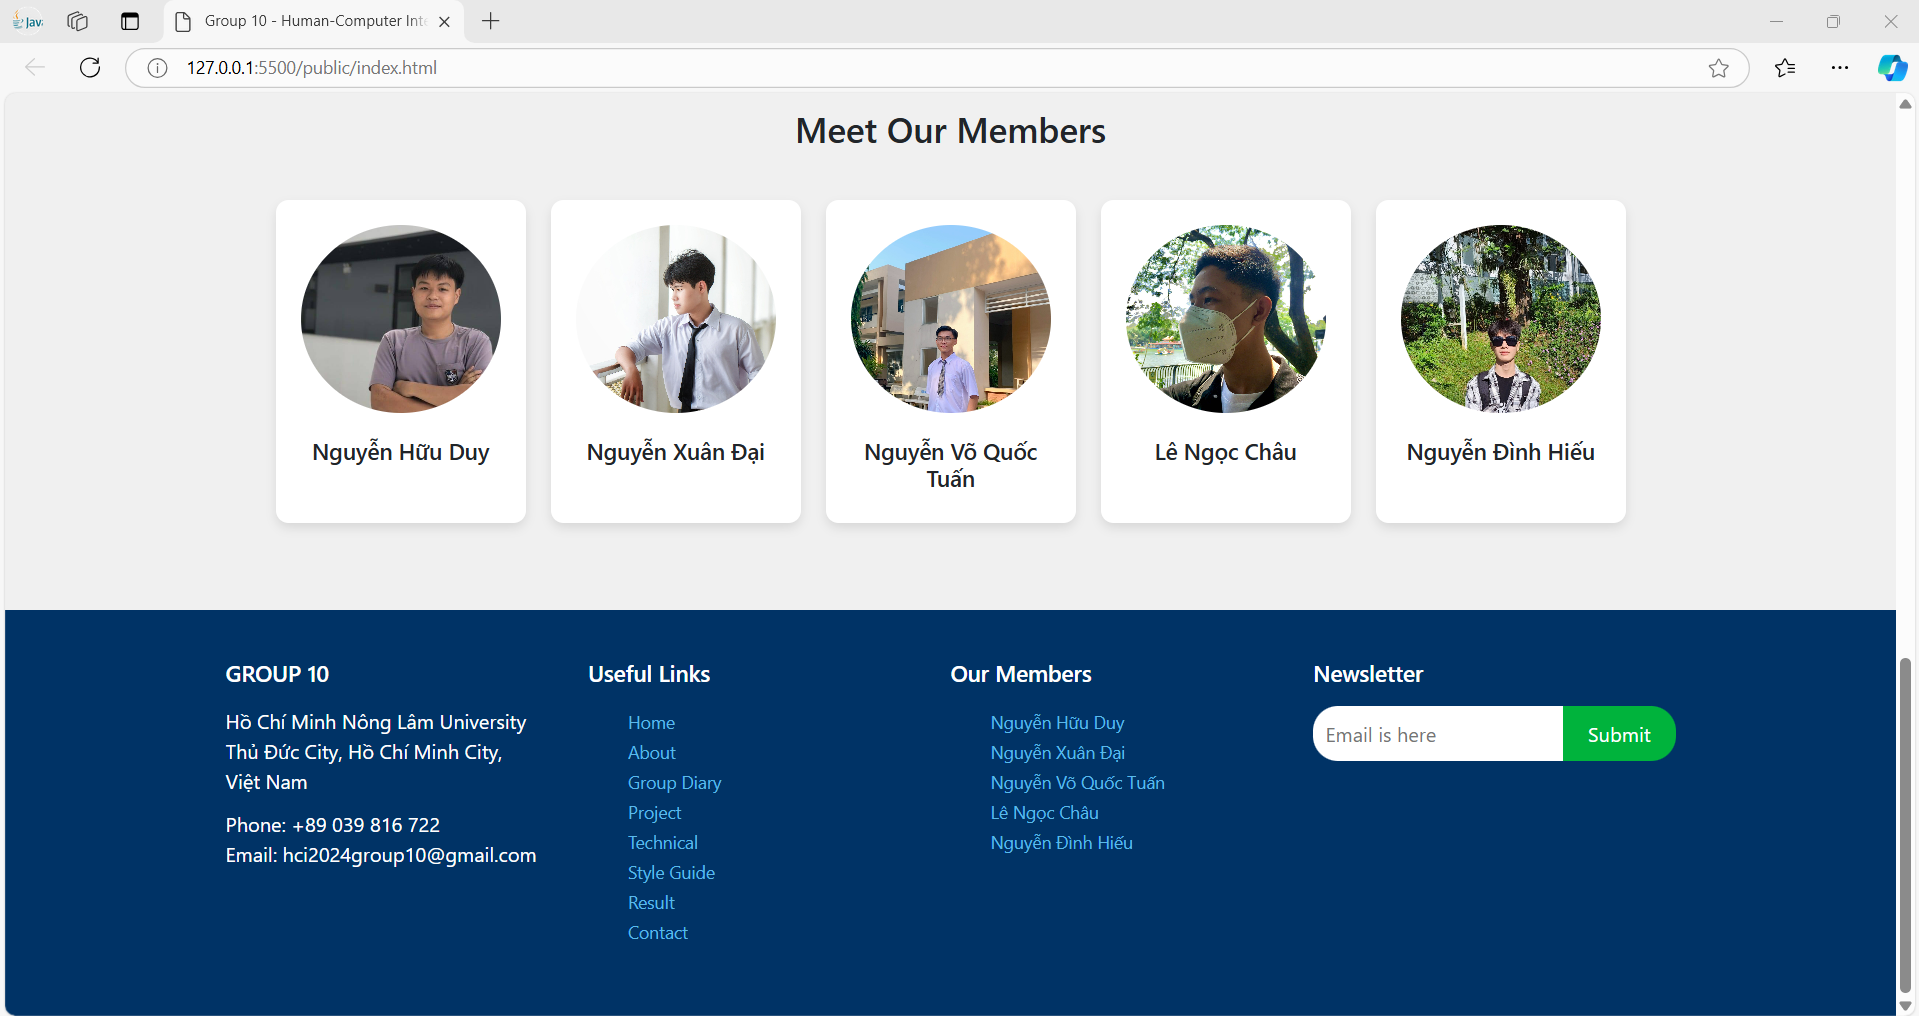
Task: Click Hồ Chí Minh Nông Lâm University text
Action: point(375,722)
